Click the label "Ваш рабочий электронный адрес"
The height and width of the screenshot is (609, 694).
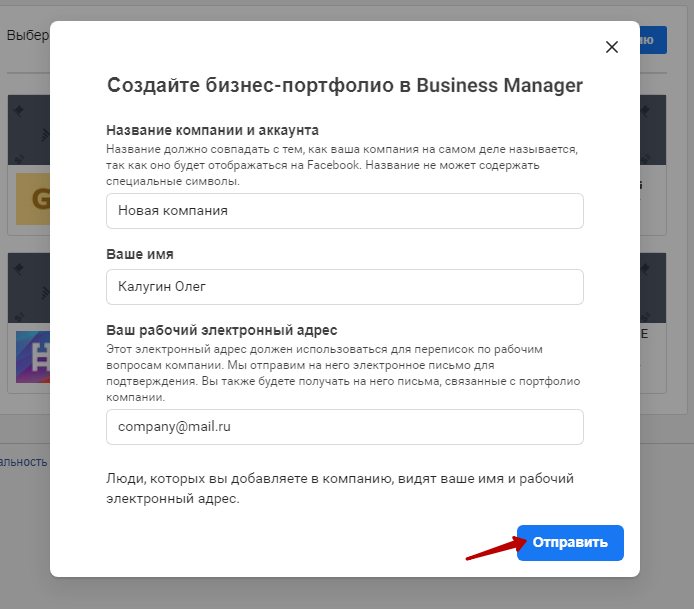coord(222,330)
